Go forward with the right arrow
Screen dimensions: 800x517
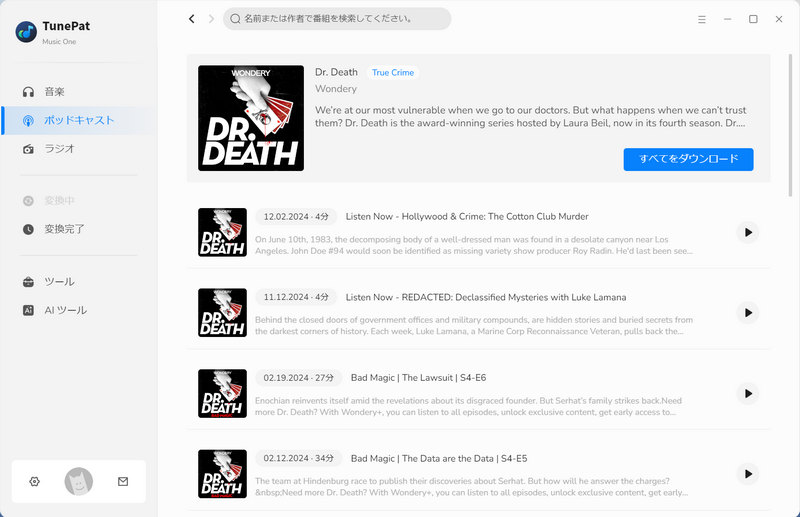(x=211, y=19)
